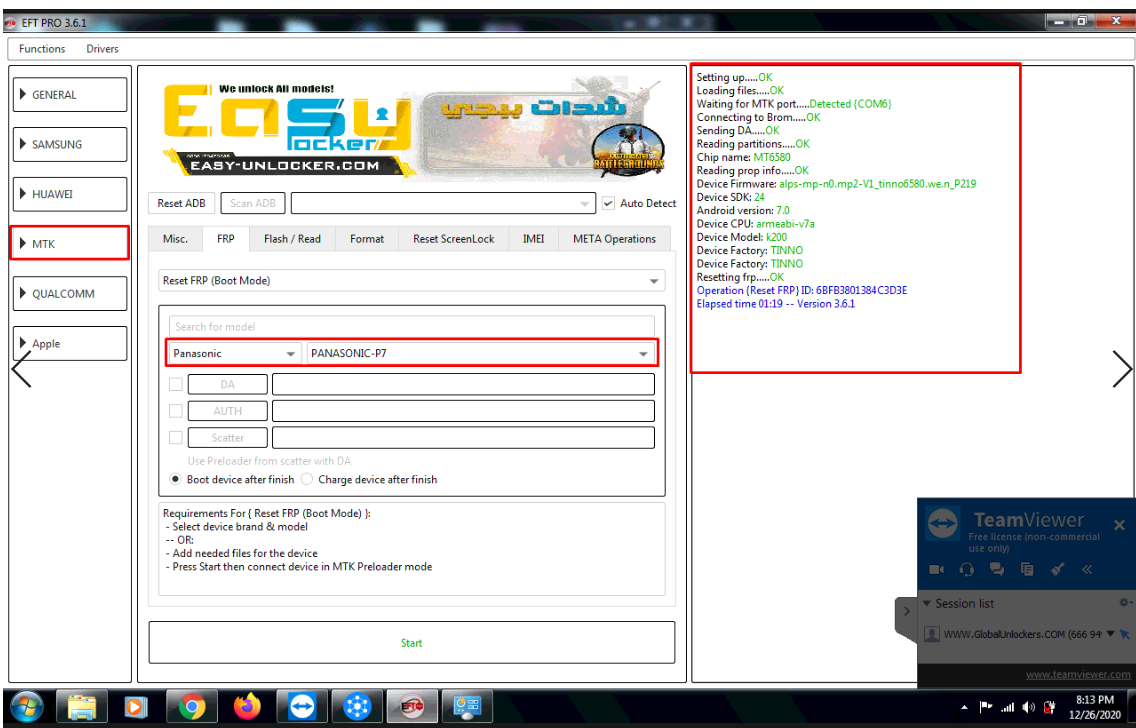The image size is (1136, 728).
Task: Close the TeamViewer panel with X
Action: point(1119,524)
